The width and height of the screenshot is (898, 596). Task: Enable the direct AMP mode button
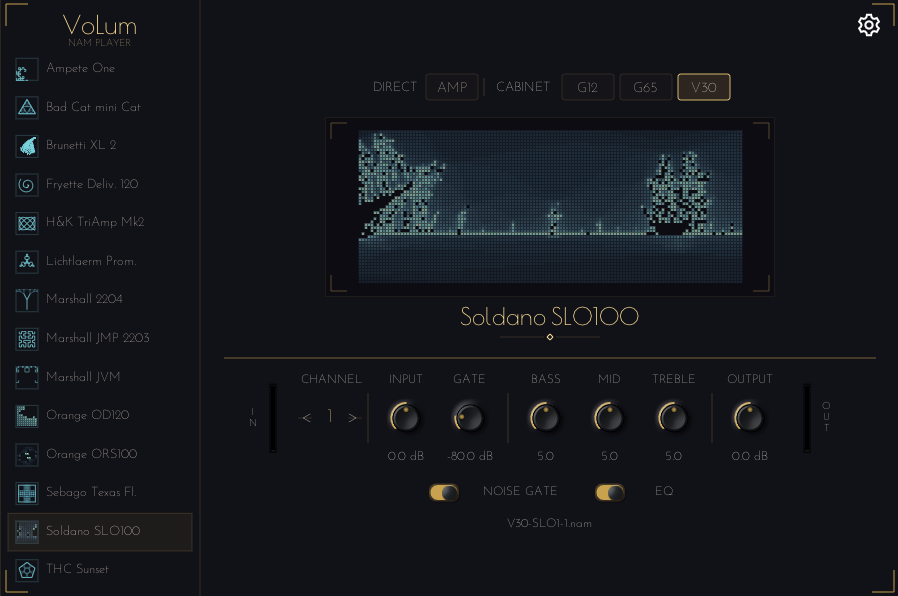click(x=452, y=87)
